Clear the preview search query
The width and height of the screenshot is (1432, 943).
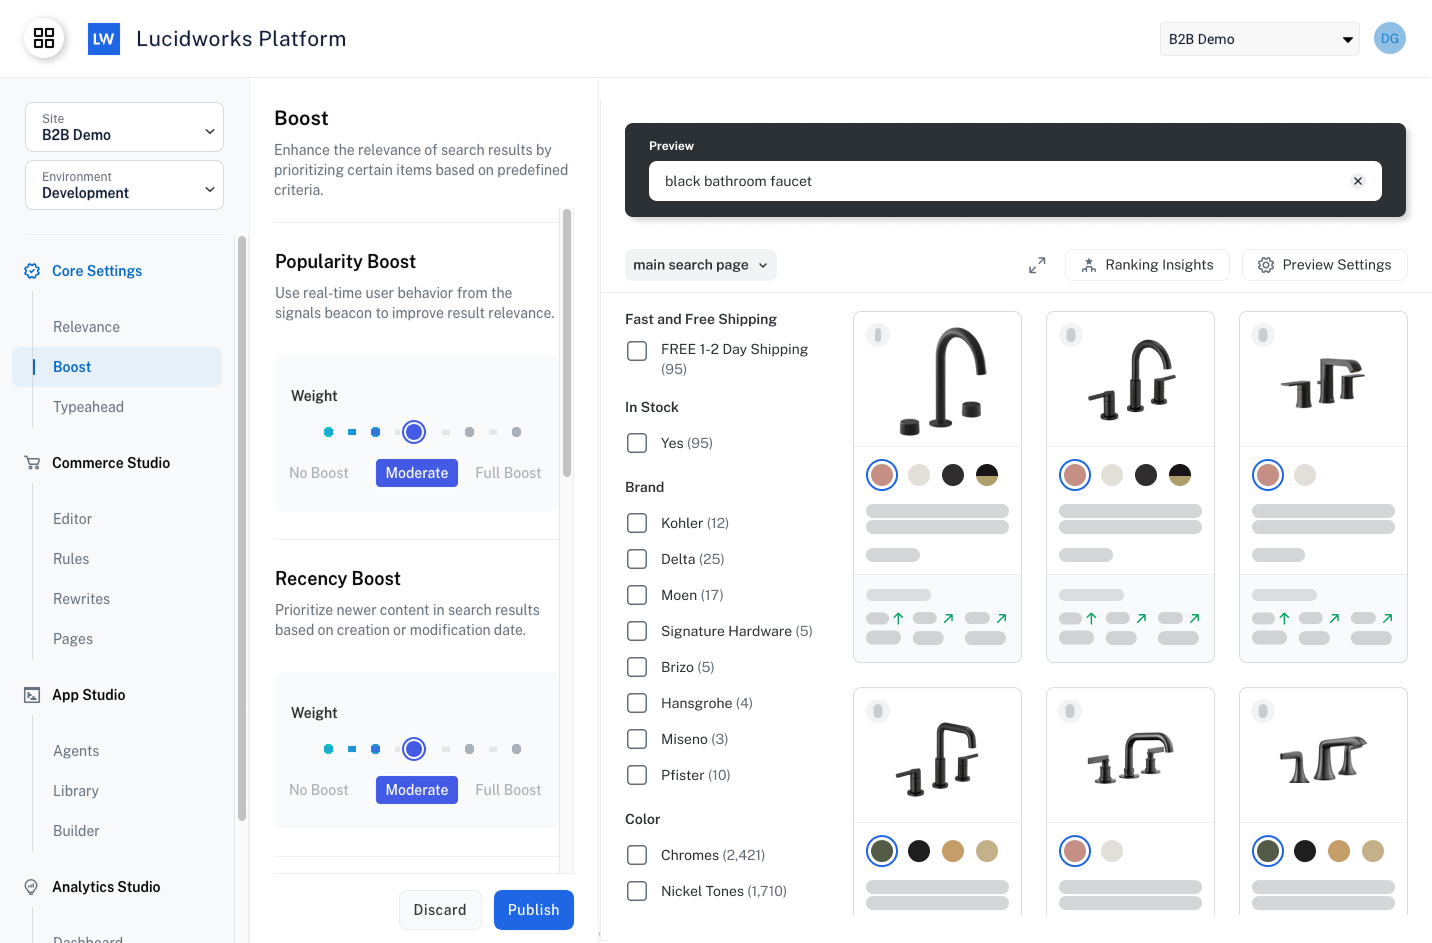pos(1358,181)
